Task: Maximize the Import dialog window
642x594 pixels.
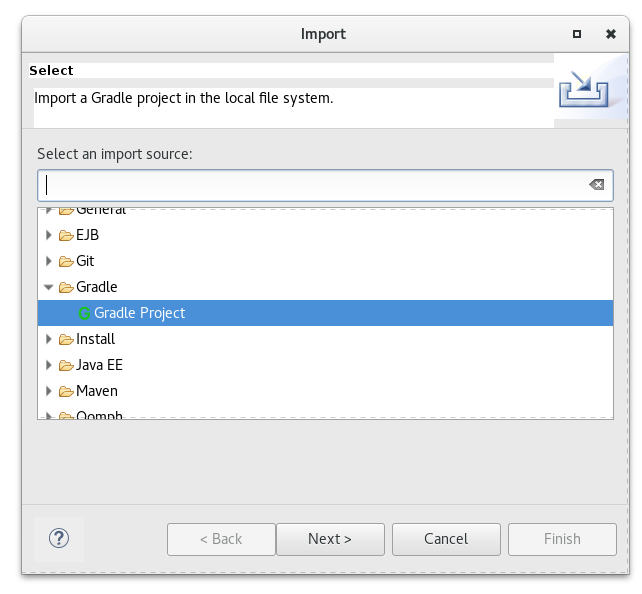Action: pyautogui.click(x=577, y=34)
